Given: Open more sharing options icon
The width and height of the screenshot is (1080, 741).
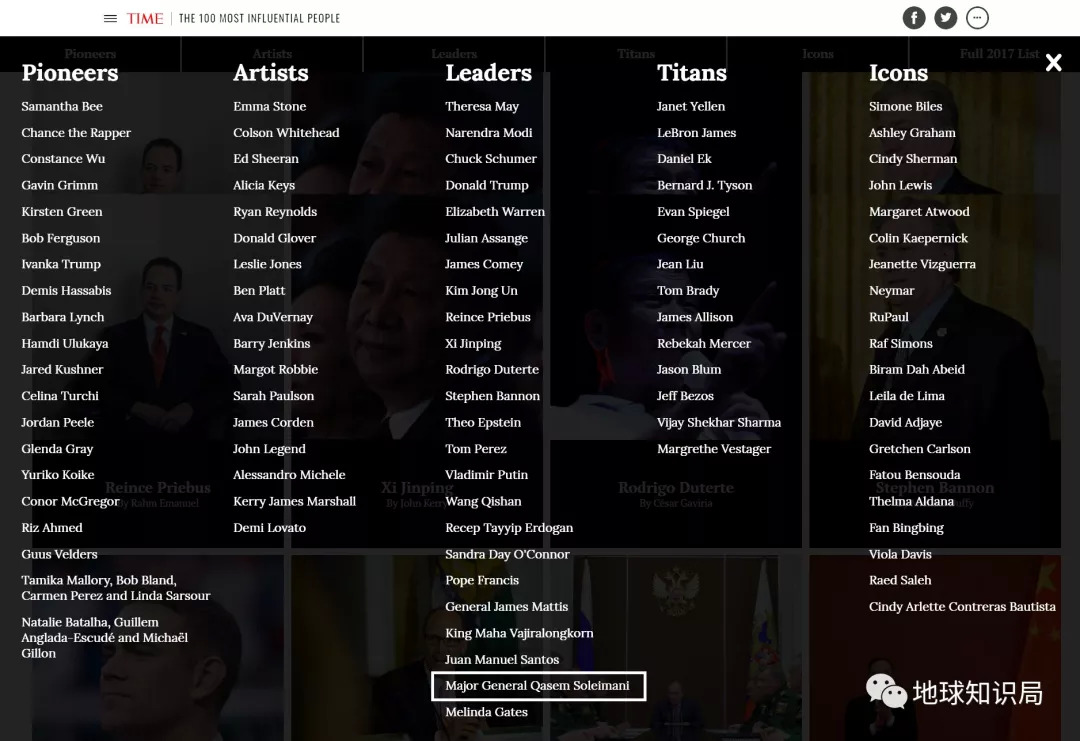Looking at the screenshot, I should pos(977,18).
